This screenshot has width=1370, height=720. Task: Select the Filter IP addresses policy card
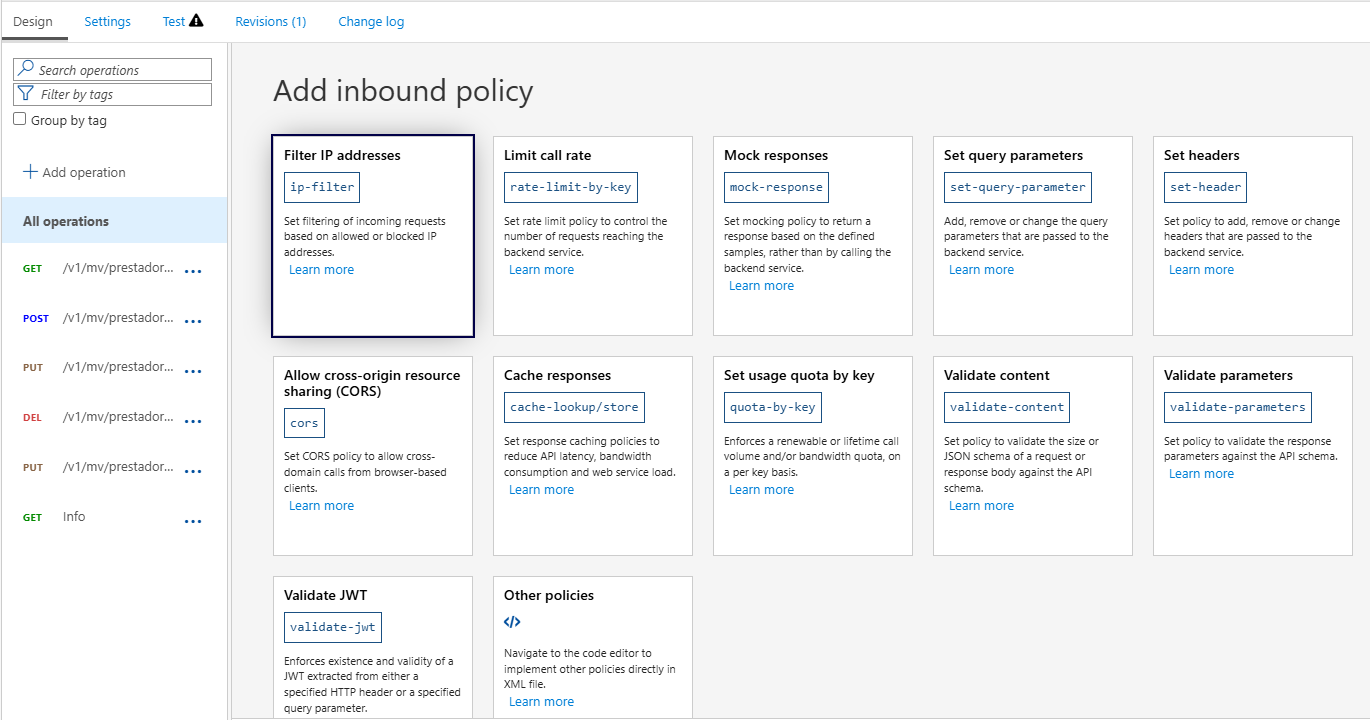373,236
